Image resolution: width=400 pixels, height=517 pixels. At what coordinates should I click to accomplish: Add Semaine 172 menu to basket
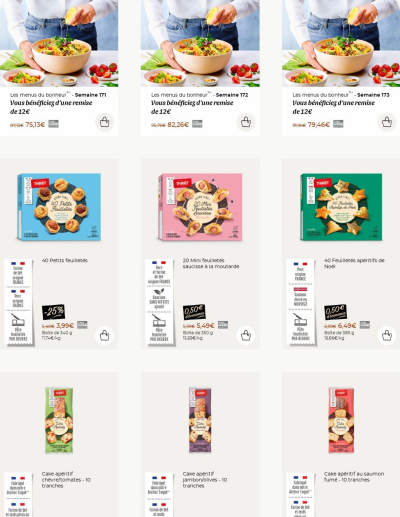[x=246, y=122]
